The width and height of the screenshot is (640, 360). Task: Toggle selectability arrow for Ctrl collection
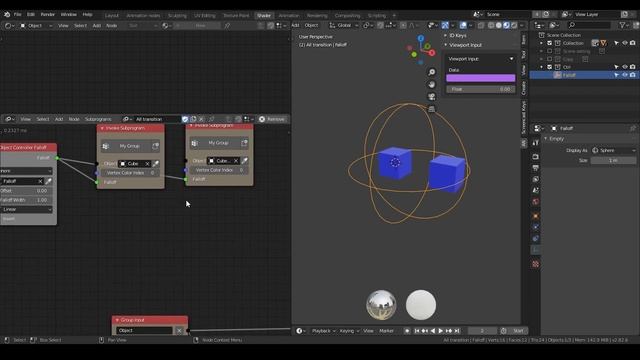[616, 67]
